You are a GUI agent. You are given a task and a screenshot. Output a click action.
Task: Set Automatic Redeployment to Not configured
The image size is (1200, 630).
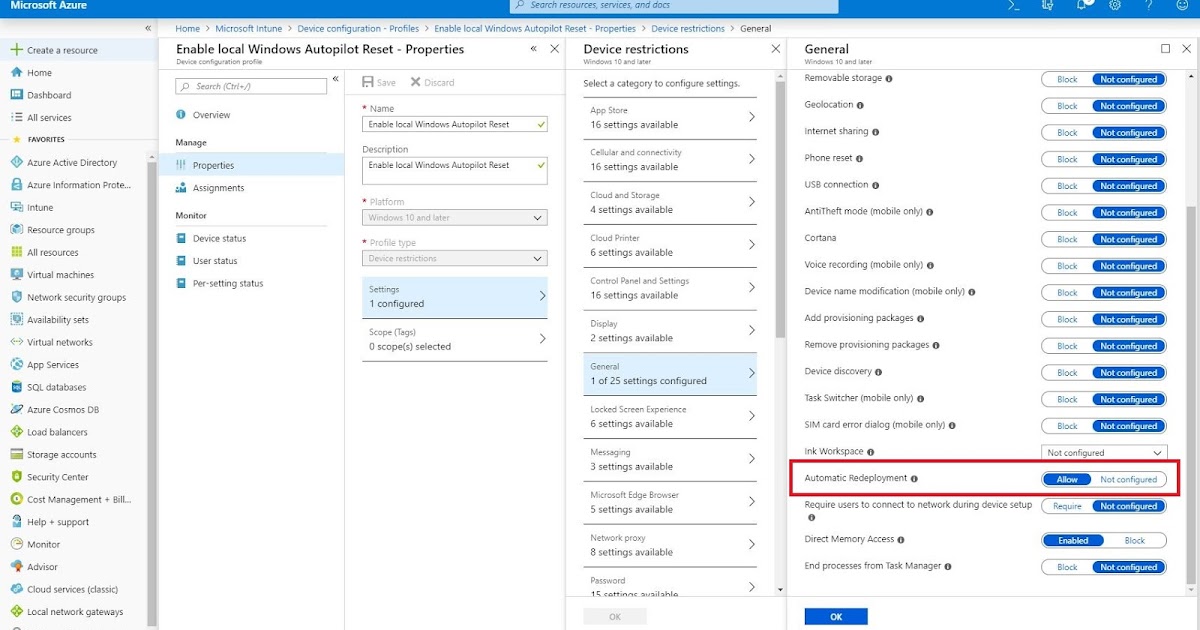coord(1129,478)
